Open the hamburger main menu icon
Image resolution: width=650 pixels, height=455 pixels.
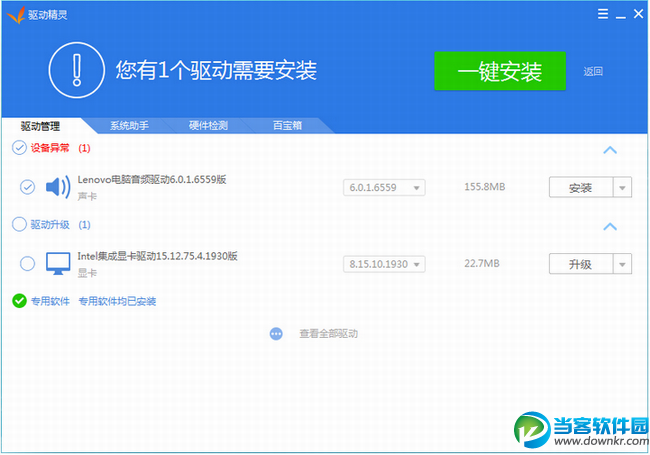point(603,14)
